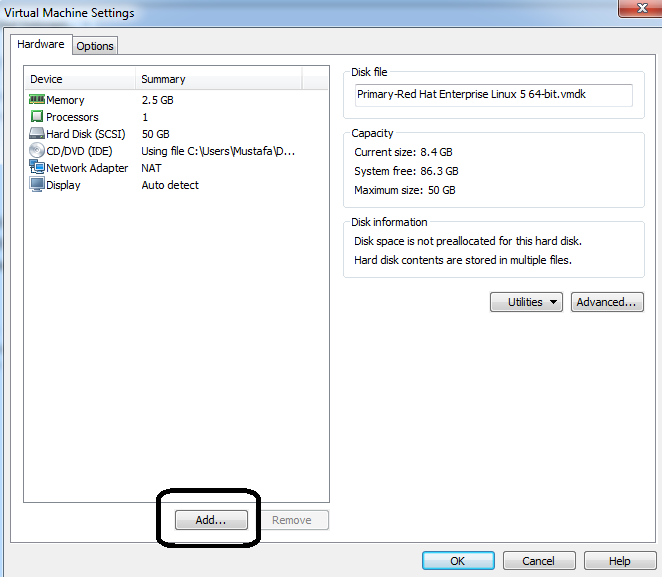Select the Display monitor icon
Screen dimensions: 662x577
[37, 185]
